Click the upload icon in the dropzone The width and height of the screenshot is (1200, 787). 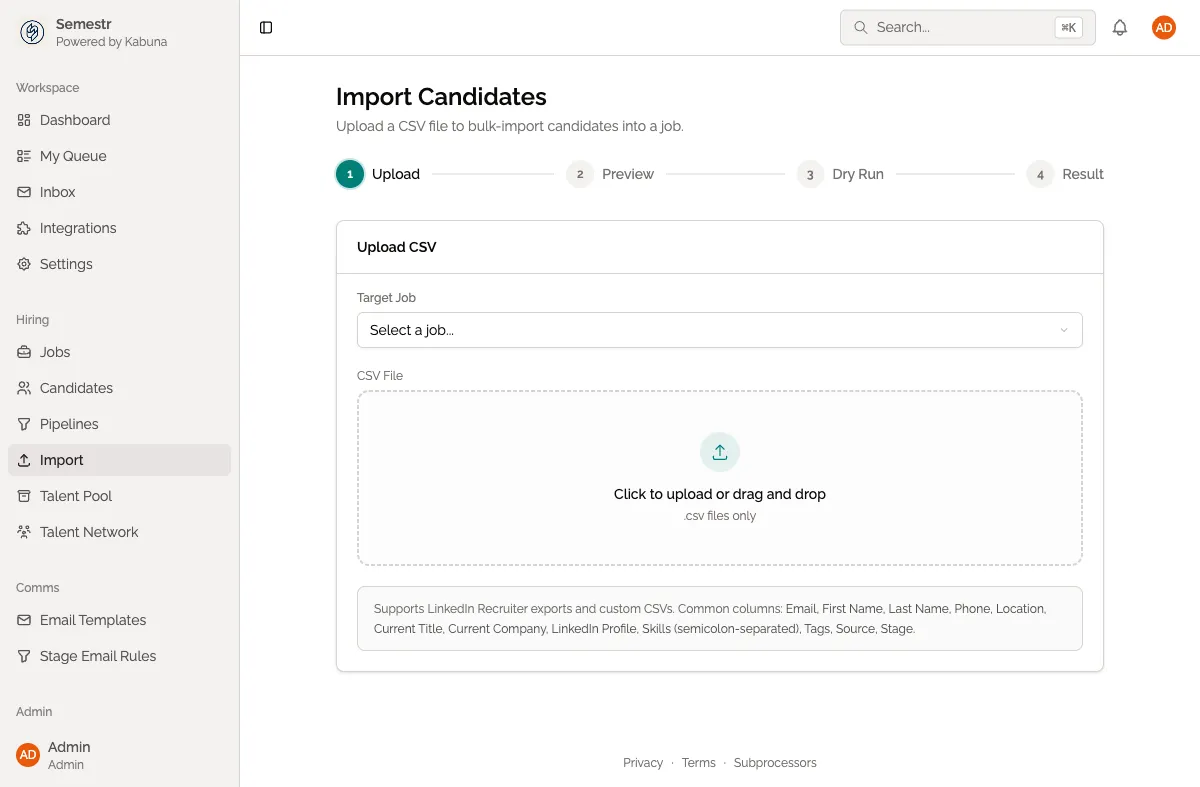719,452
